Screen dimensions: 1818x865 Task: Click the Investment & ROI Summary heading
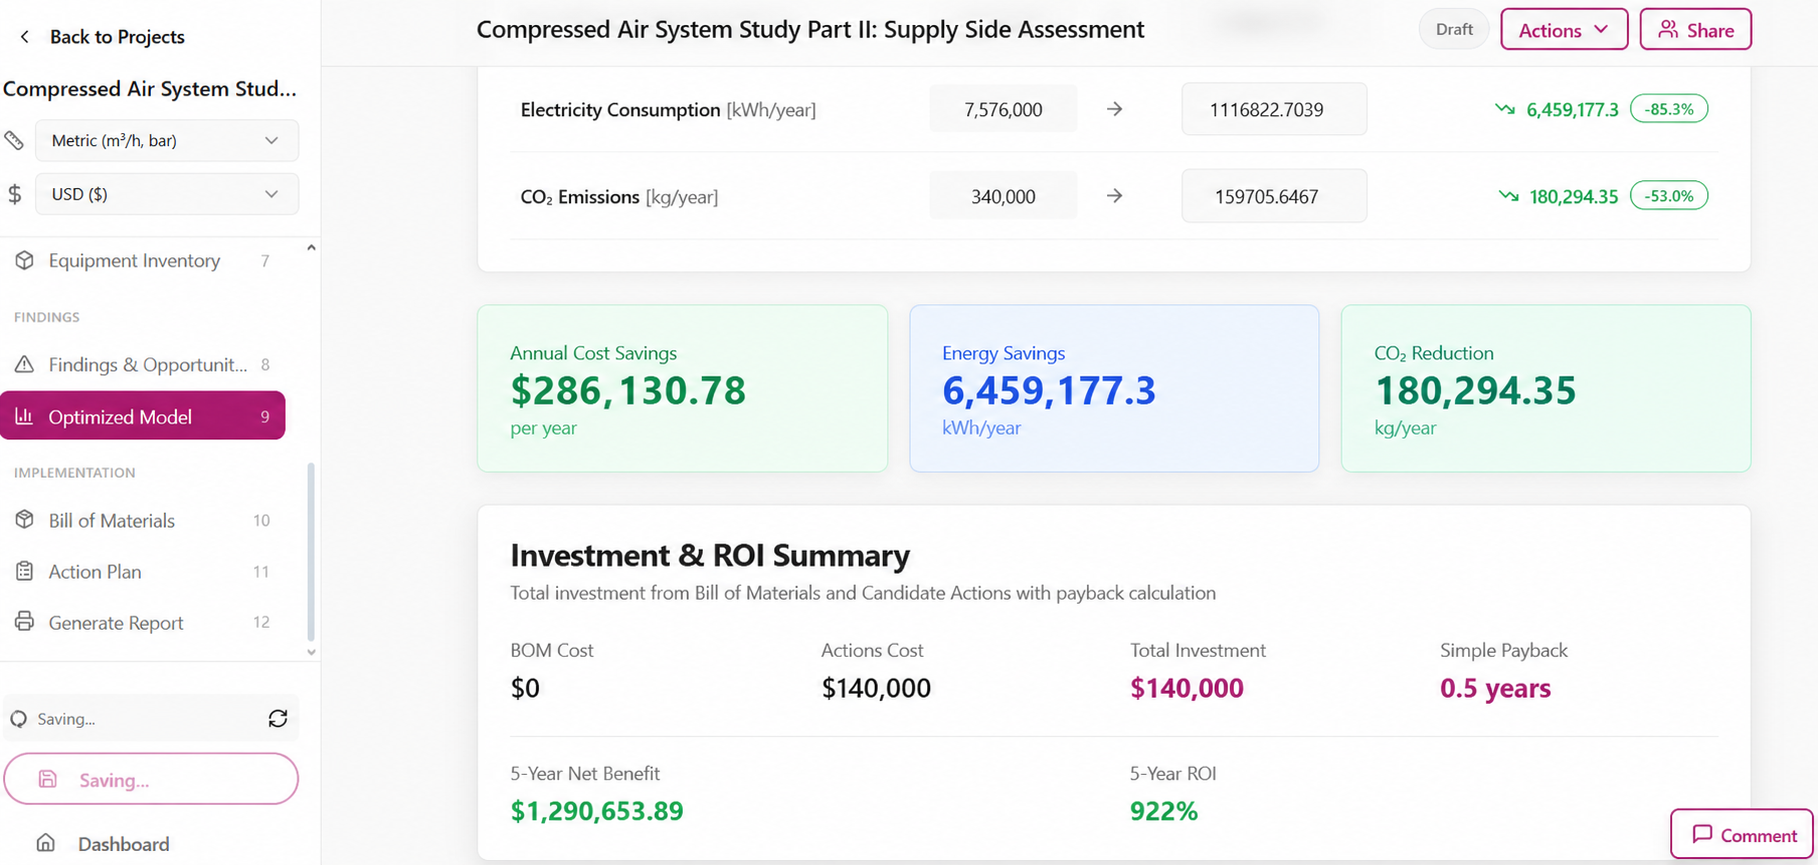[x=710, y=555]
